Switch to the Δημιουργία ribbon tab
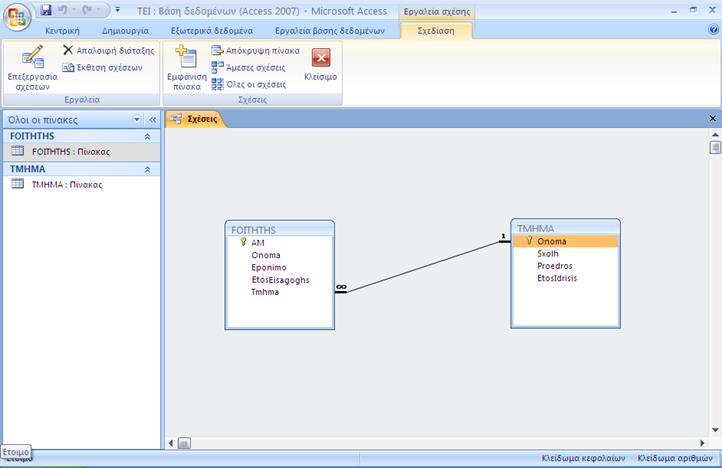Screen dimensions: 722x468 (x=125, y=31)
